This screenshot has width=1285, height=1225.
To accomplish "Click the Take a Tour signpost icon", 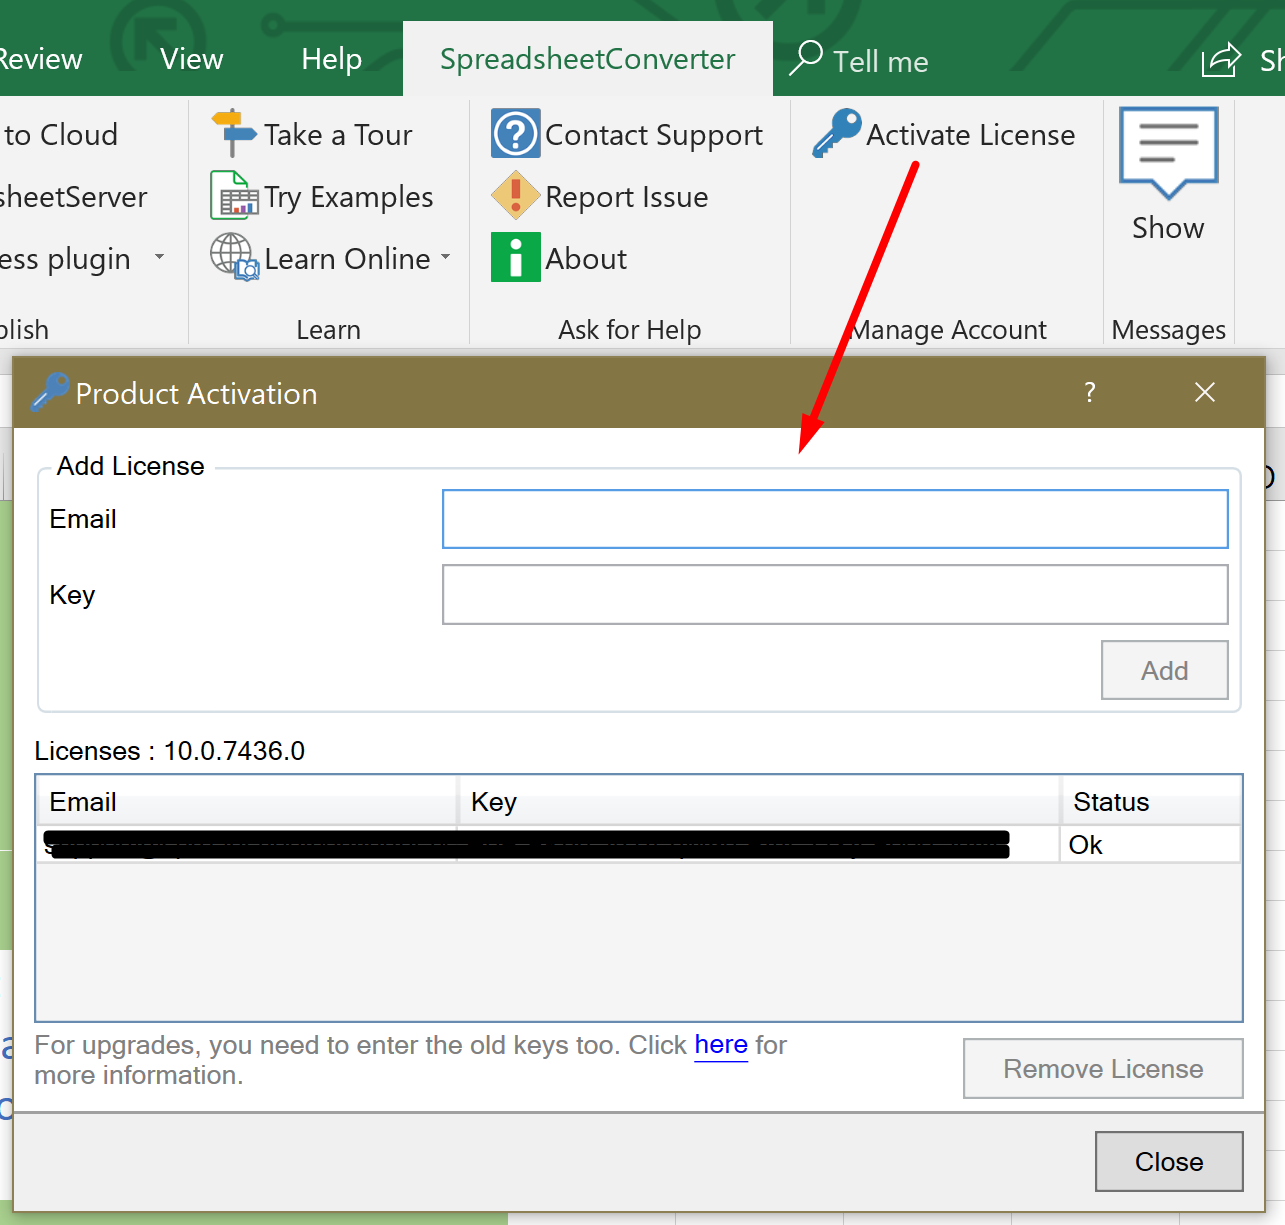I will (x=234, y=134).
